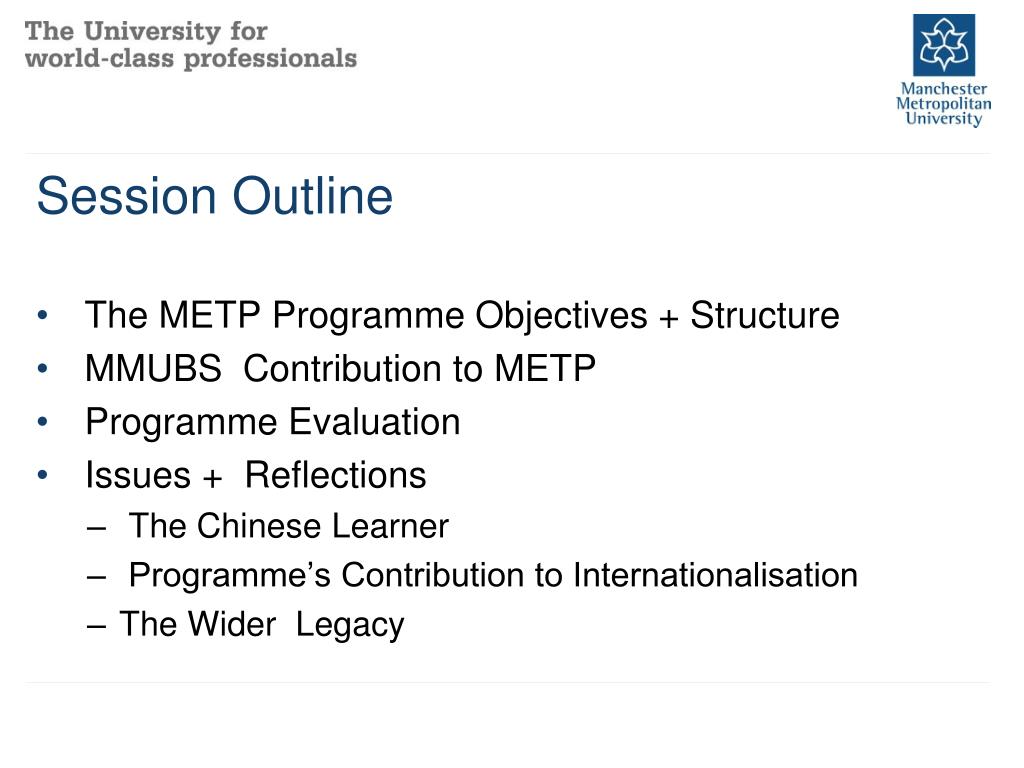Click "Programme's Contribution to Internationalisation" sub-item
The image size is (1024, 768).
(493, 576)
